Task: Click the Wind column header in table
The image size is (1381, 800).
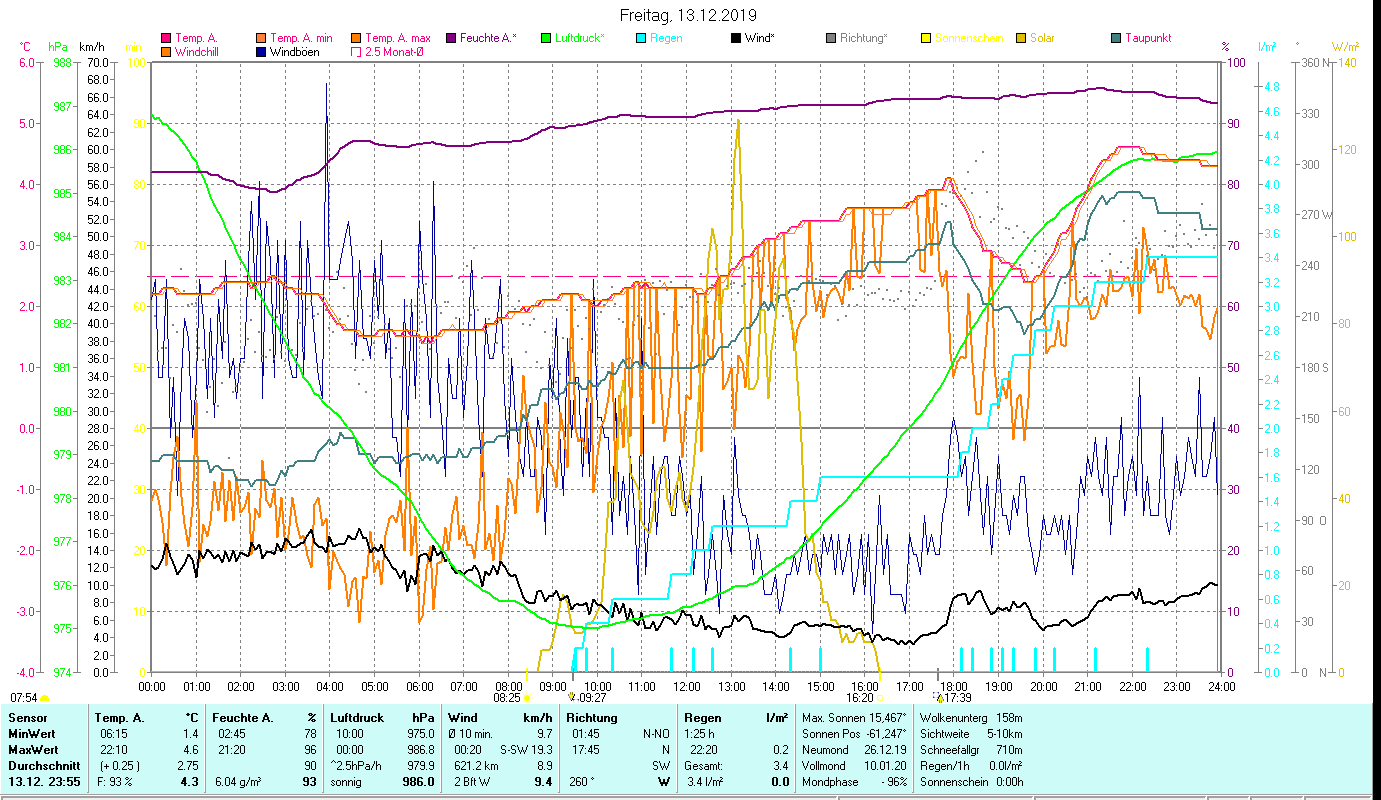Action: coord(462,718)
